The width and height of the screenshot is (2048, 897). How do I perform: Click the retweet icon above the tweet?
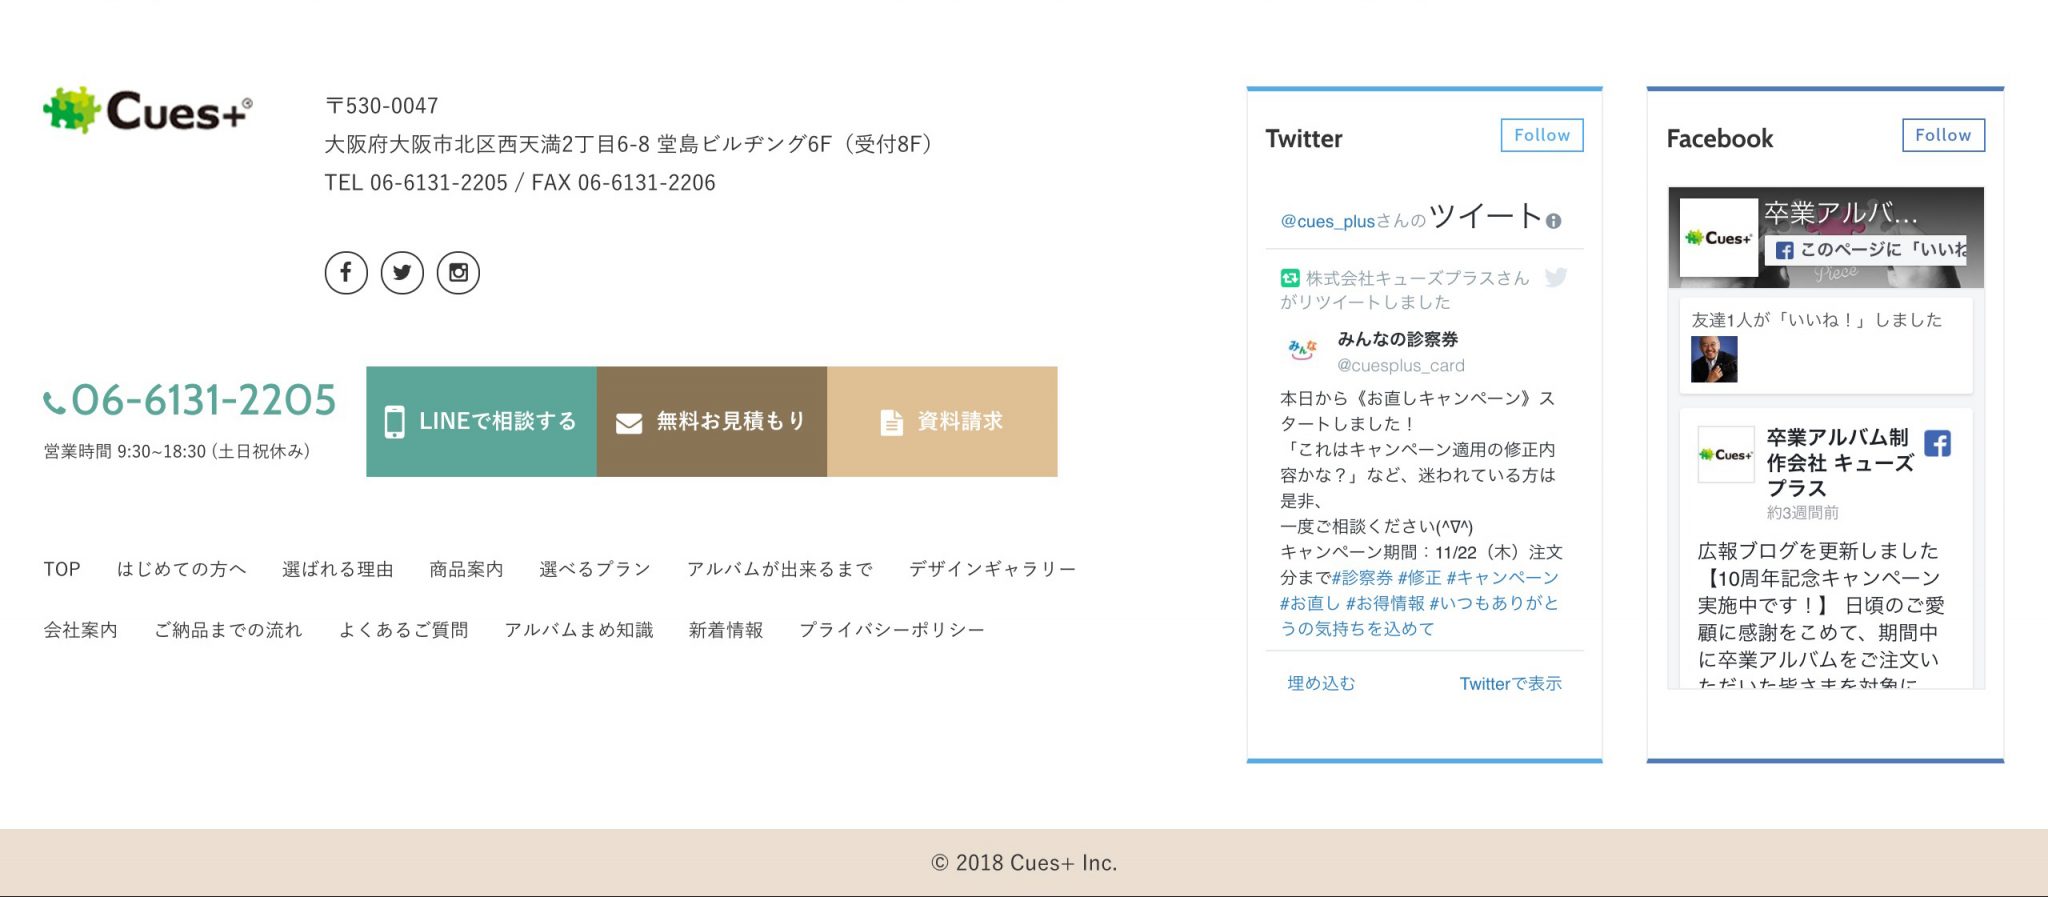click(1290, 278)
